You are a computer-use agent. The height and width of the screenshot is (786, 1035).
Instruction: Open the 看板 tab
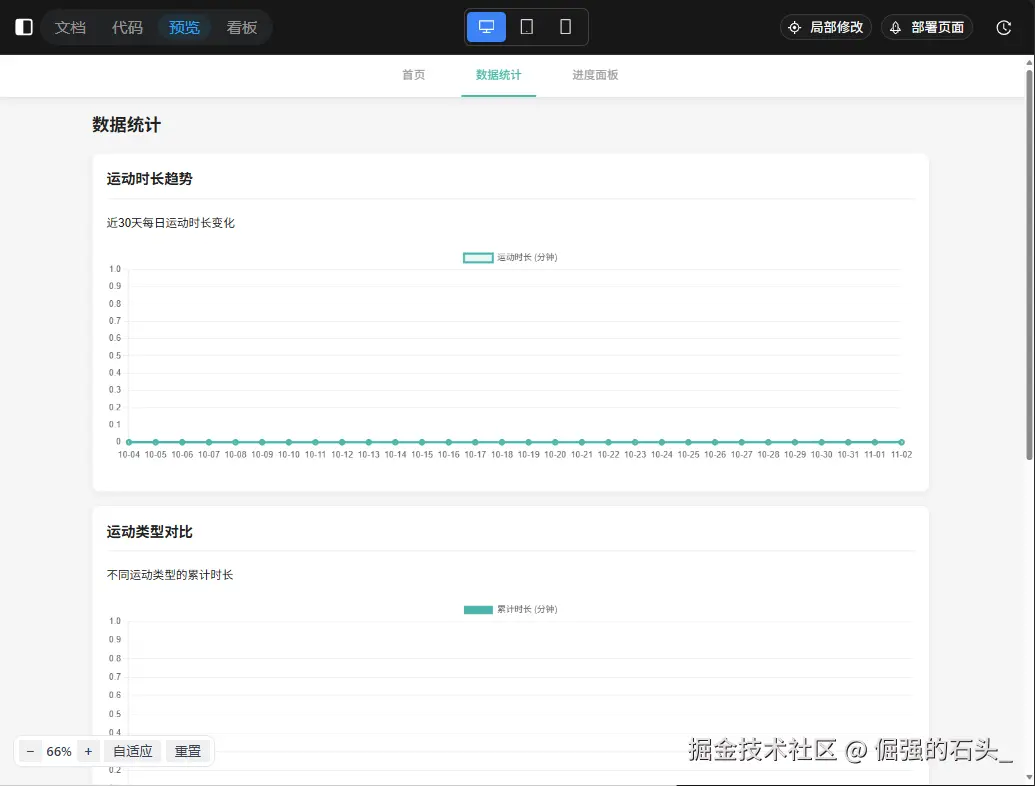coord(242,28)
